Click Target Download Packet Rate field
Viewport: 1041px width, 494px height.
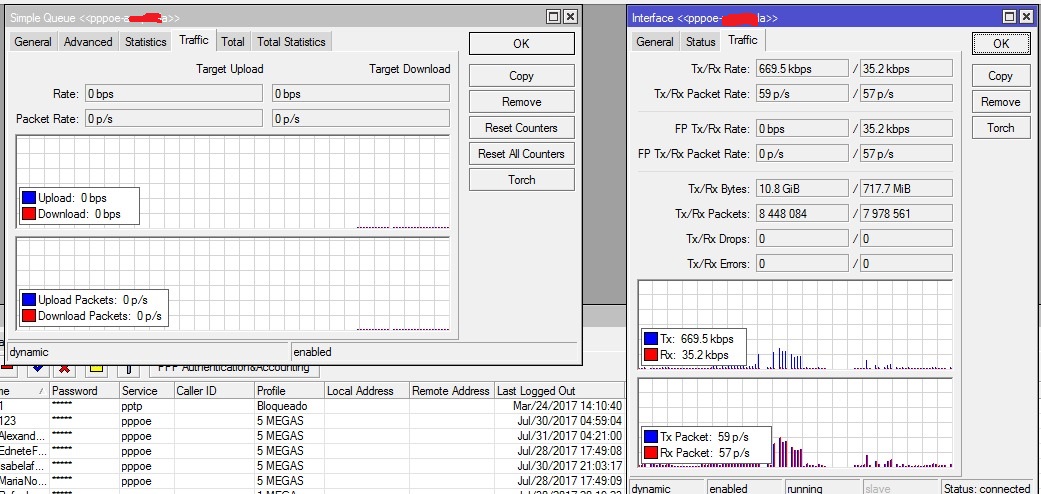[x=361, y=119]
